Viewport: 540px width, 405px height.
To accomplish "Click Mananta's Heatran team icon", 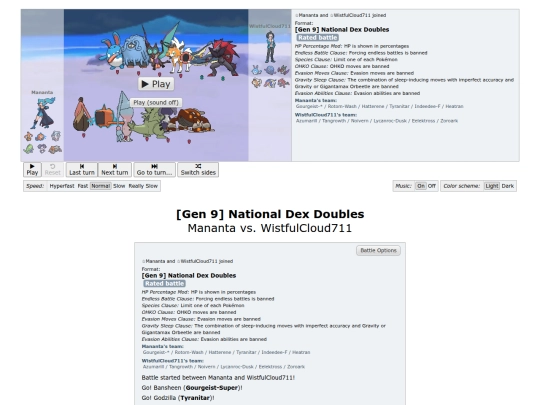I will point(55,149).
